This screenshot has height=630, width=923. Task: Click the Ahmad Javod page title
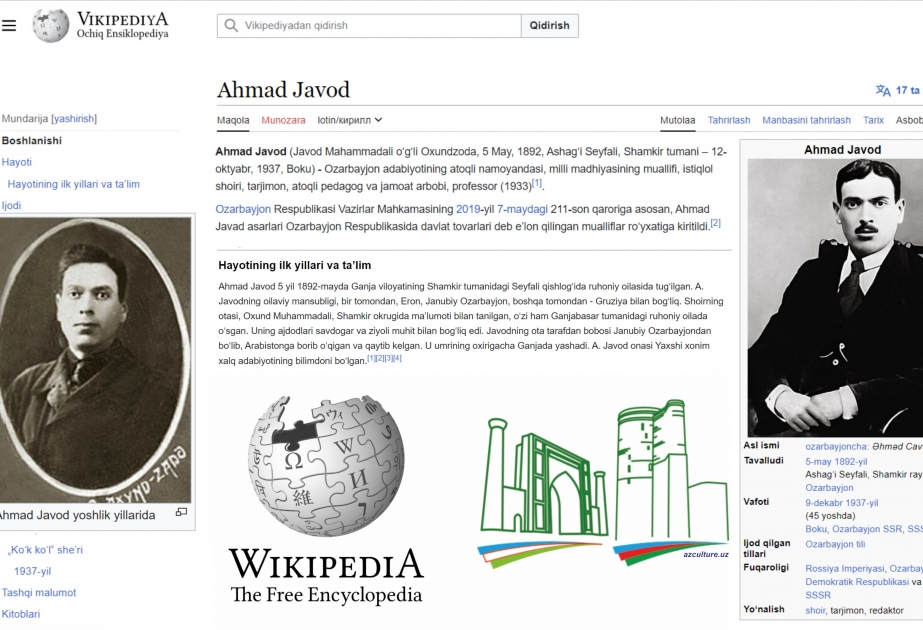(283, 90)
